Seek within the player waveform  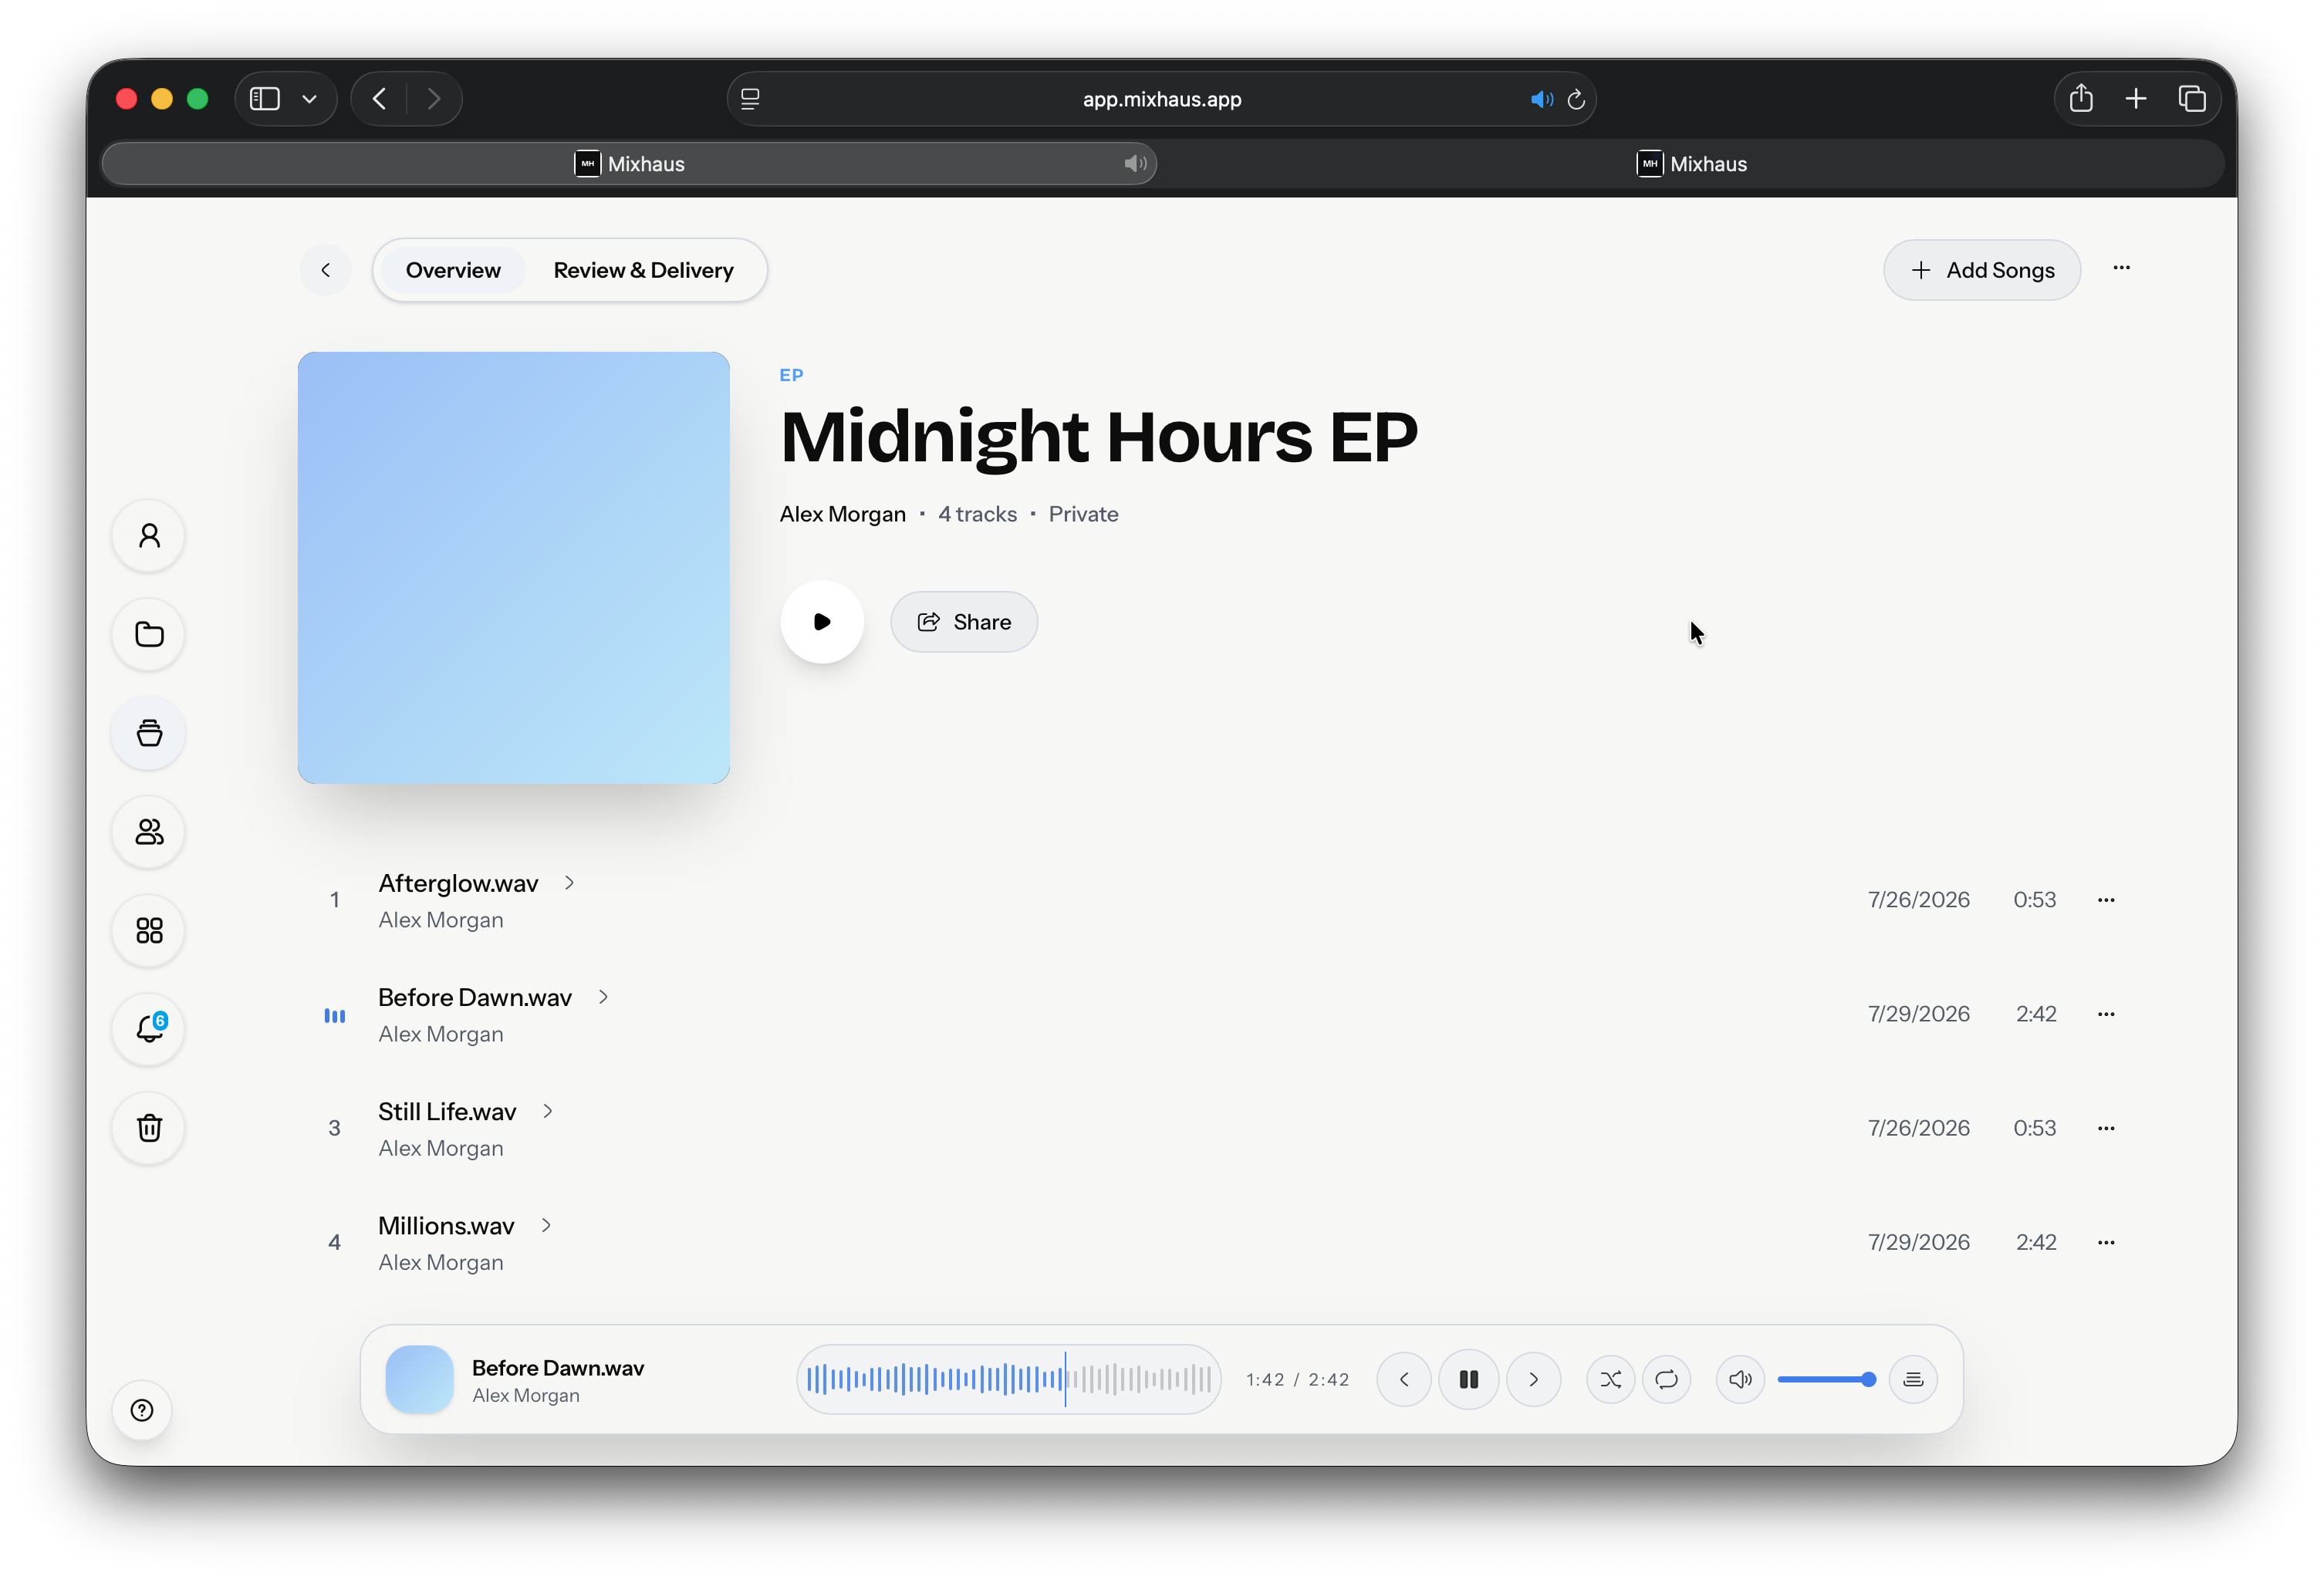click(1008, 1380)
